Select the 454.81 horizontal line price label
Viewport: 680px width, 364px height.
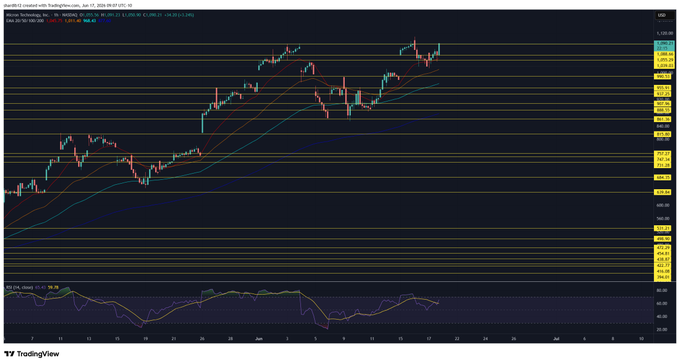(663, 253)
